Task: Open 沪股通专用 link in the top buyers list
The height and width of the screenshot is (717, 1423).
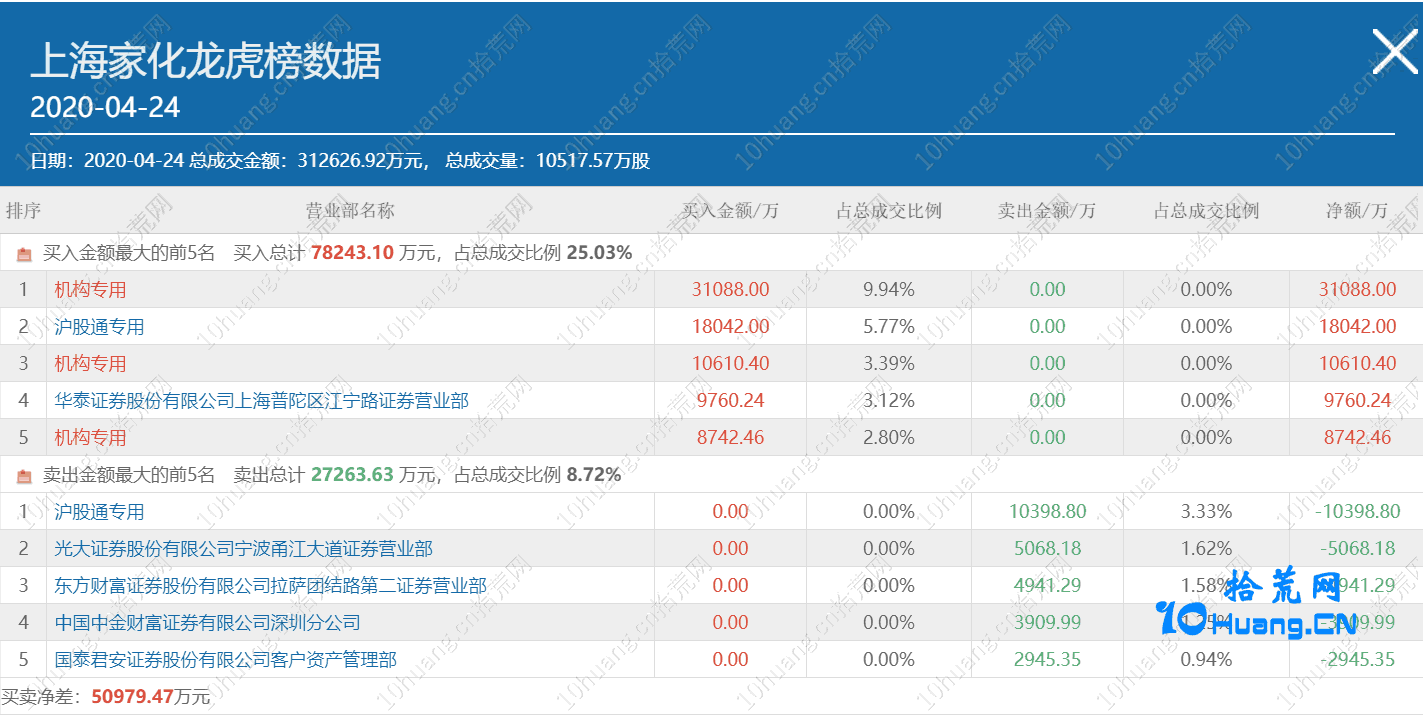Action: [99, 327]
